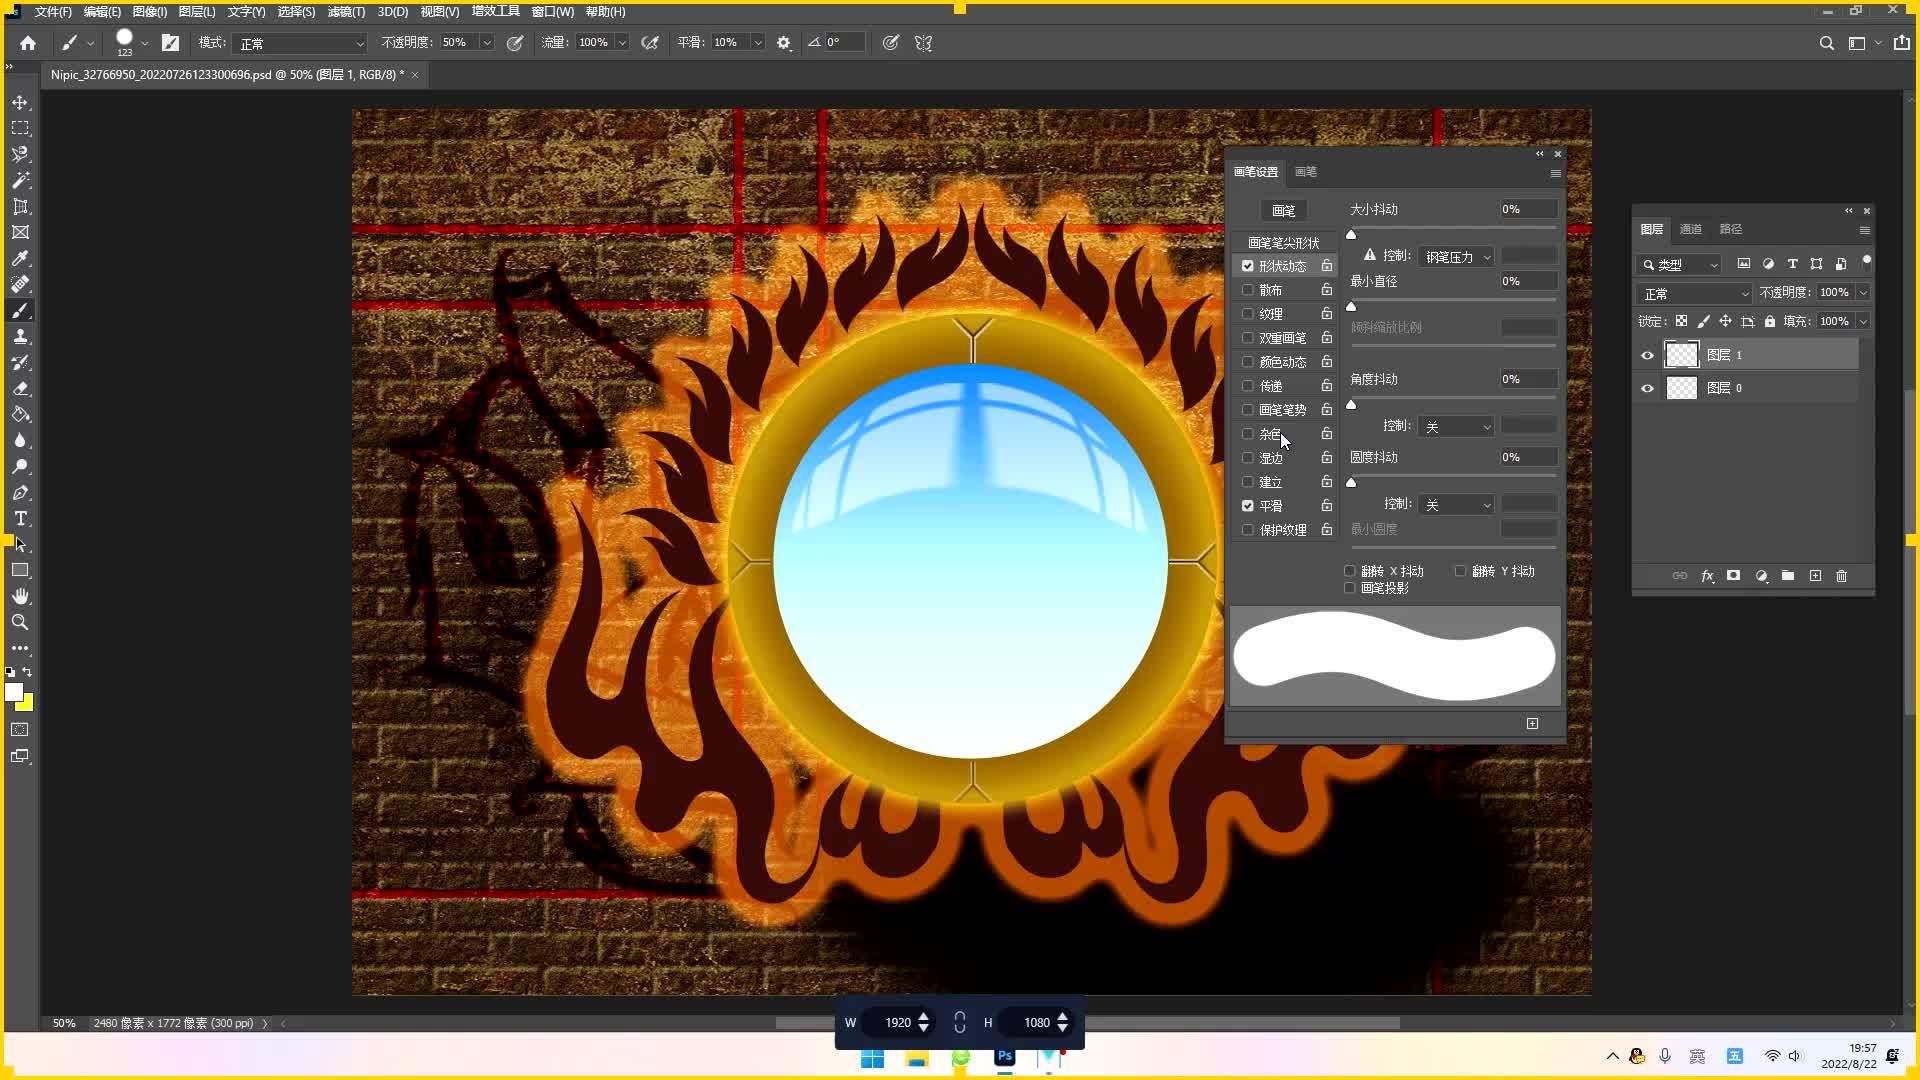
Task: Click the Home icon in options bar
Action: 28,43
